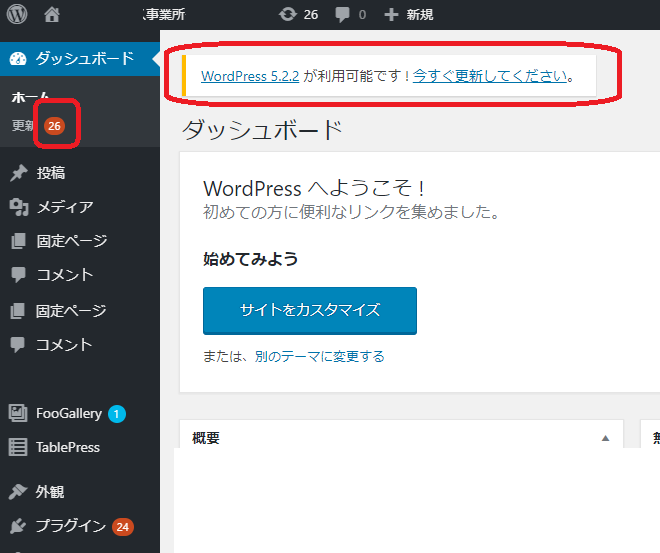The image size is (660, 553).
Task: Open the ダッシュボード menu item
Action: pyautogui.click(x=80, y=59)
